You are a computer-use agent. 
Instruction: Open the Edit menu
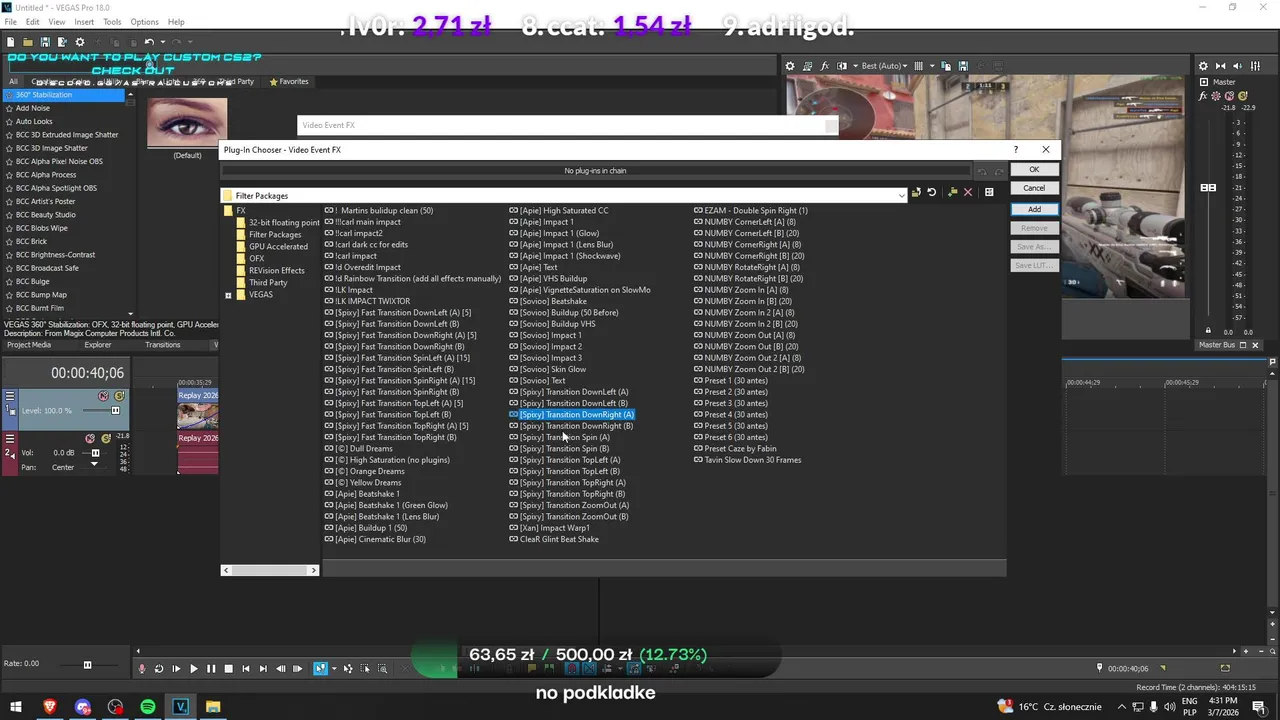(x=33, y=22)
